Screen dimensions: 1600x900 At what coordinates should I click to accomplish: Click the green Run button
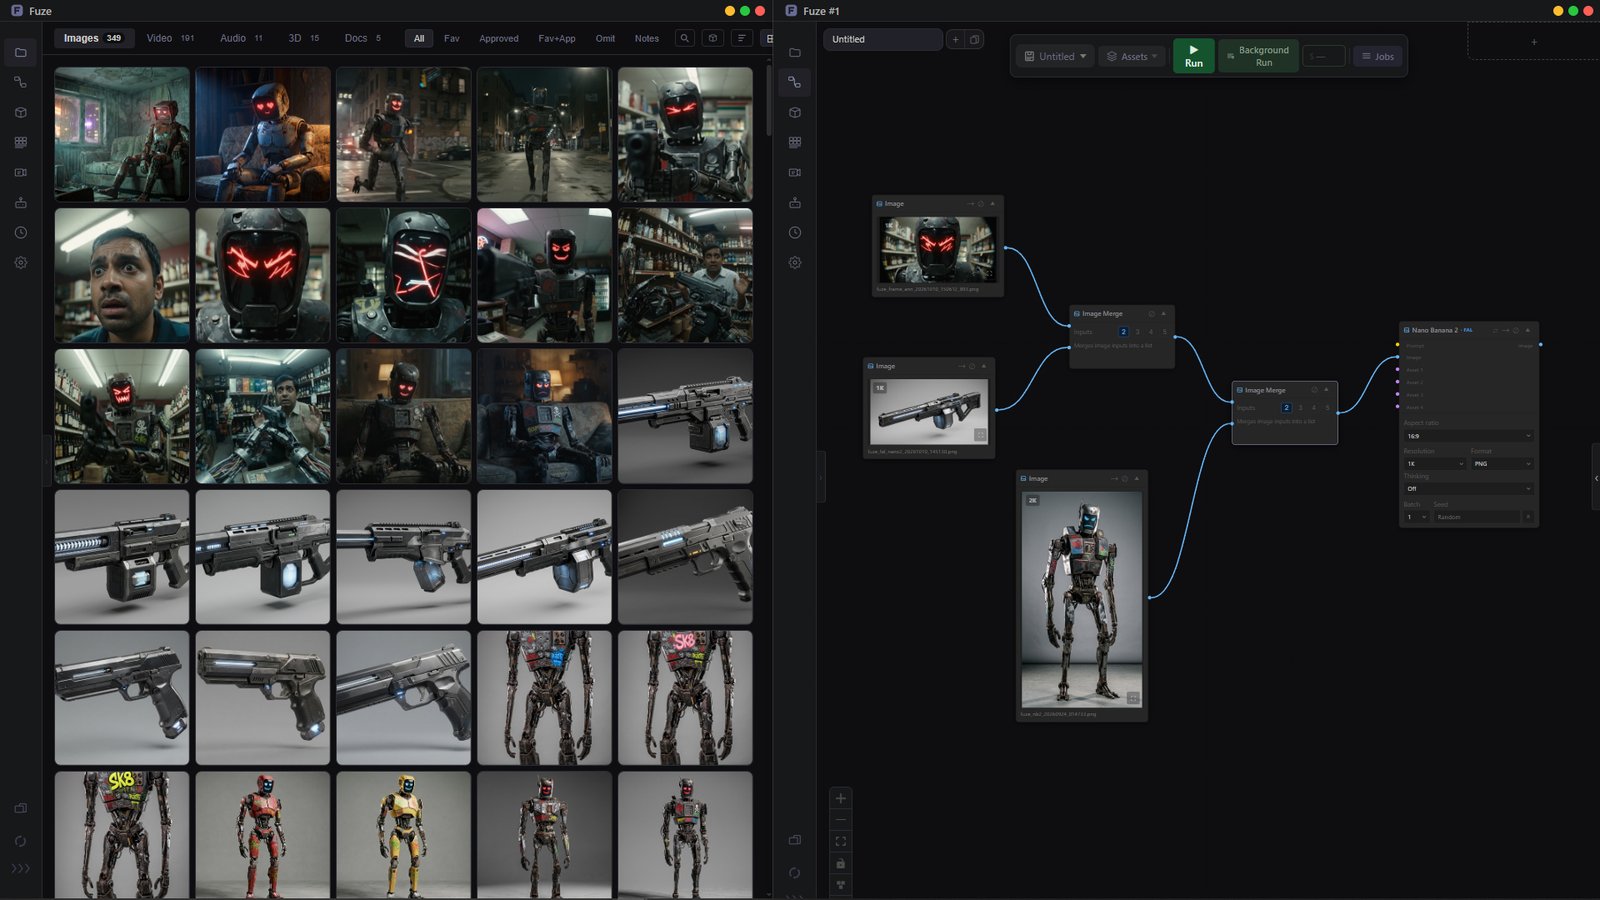[1193, 56]
